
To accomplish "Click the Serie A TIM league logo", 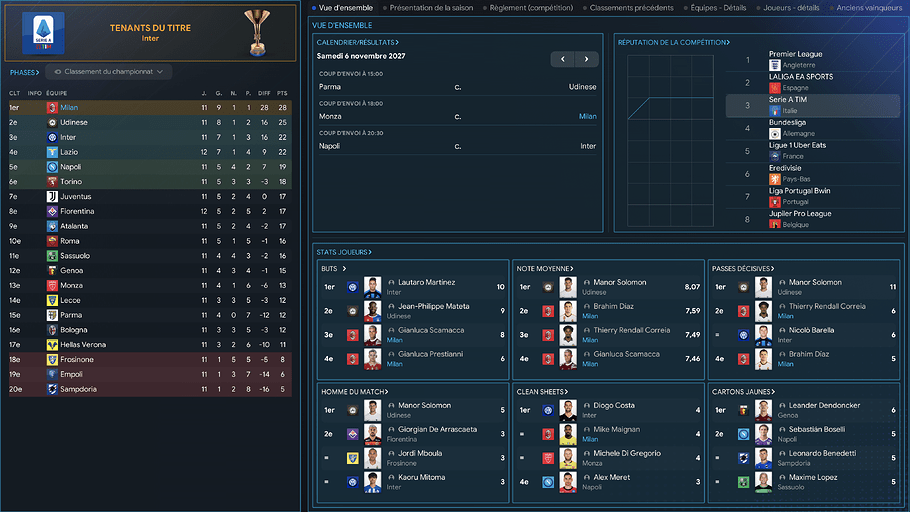I will click(44, 33).
